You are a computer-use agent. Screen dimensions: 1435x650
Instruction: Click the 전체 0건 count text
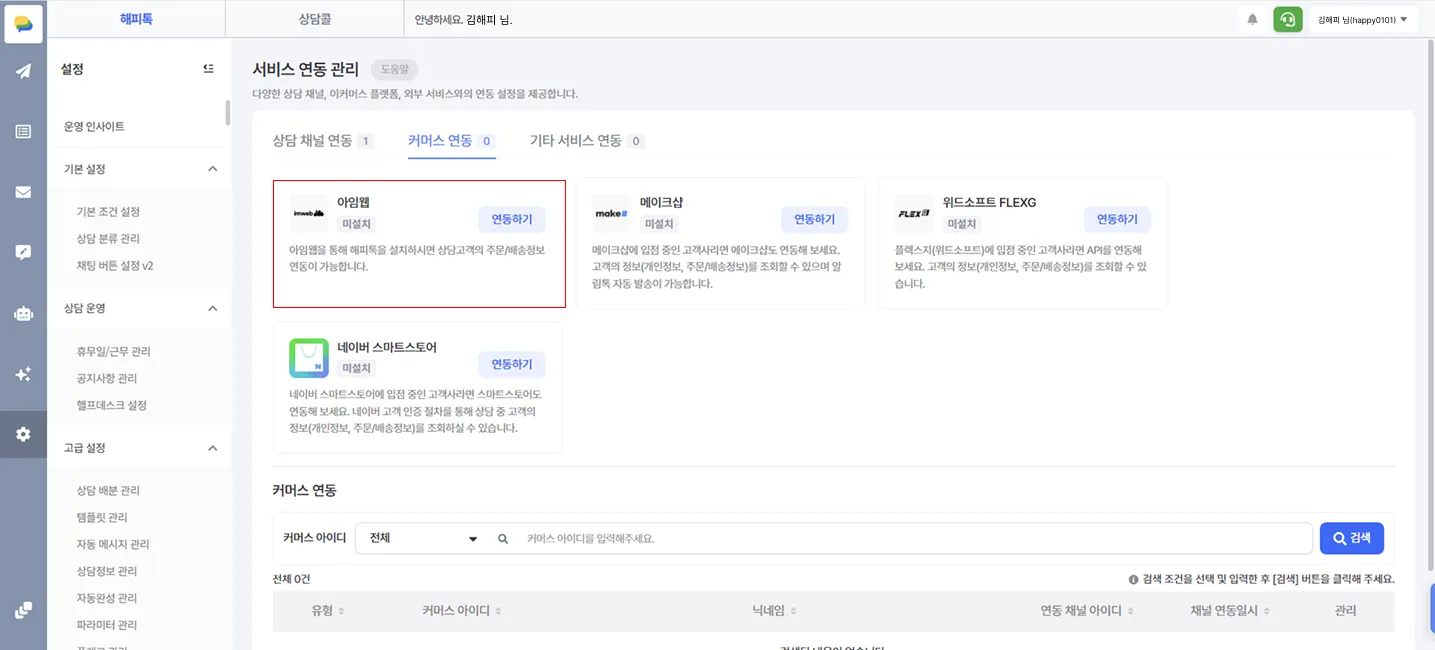pos(292,579)
